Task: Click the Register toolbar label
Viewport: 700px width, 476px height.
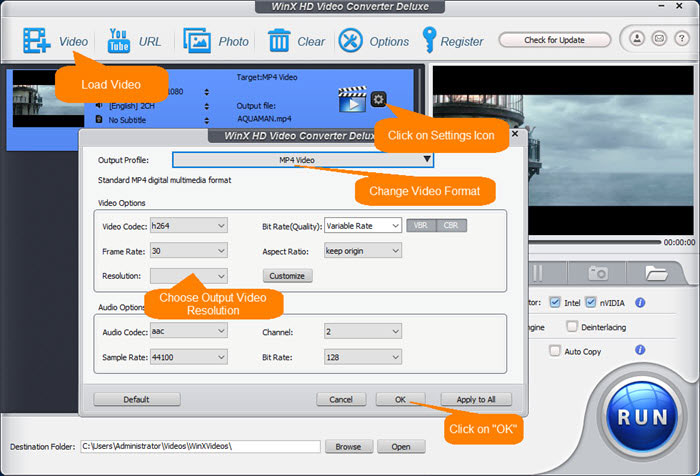Action: (x=462, y=42)
